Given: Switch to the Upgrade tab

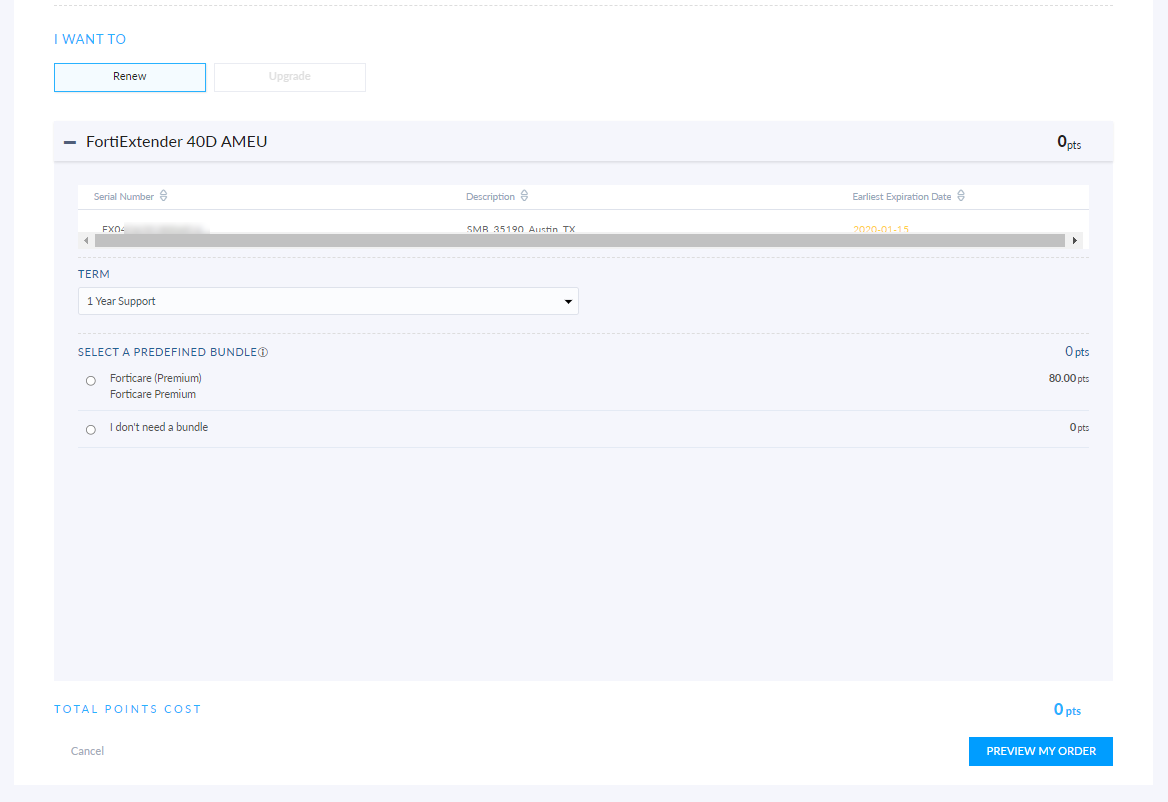Looking at the screenshot, I should click(289, 77).
